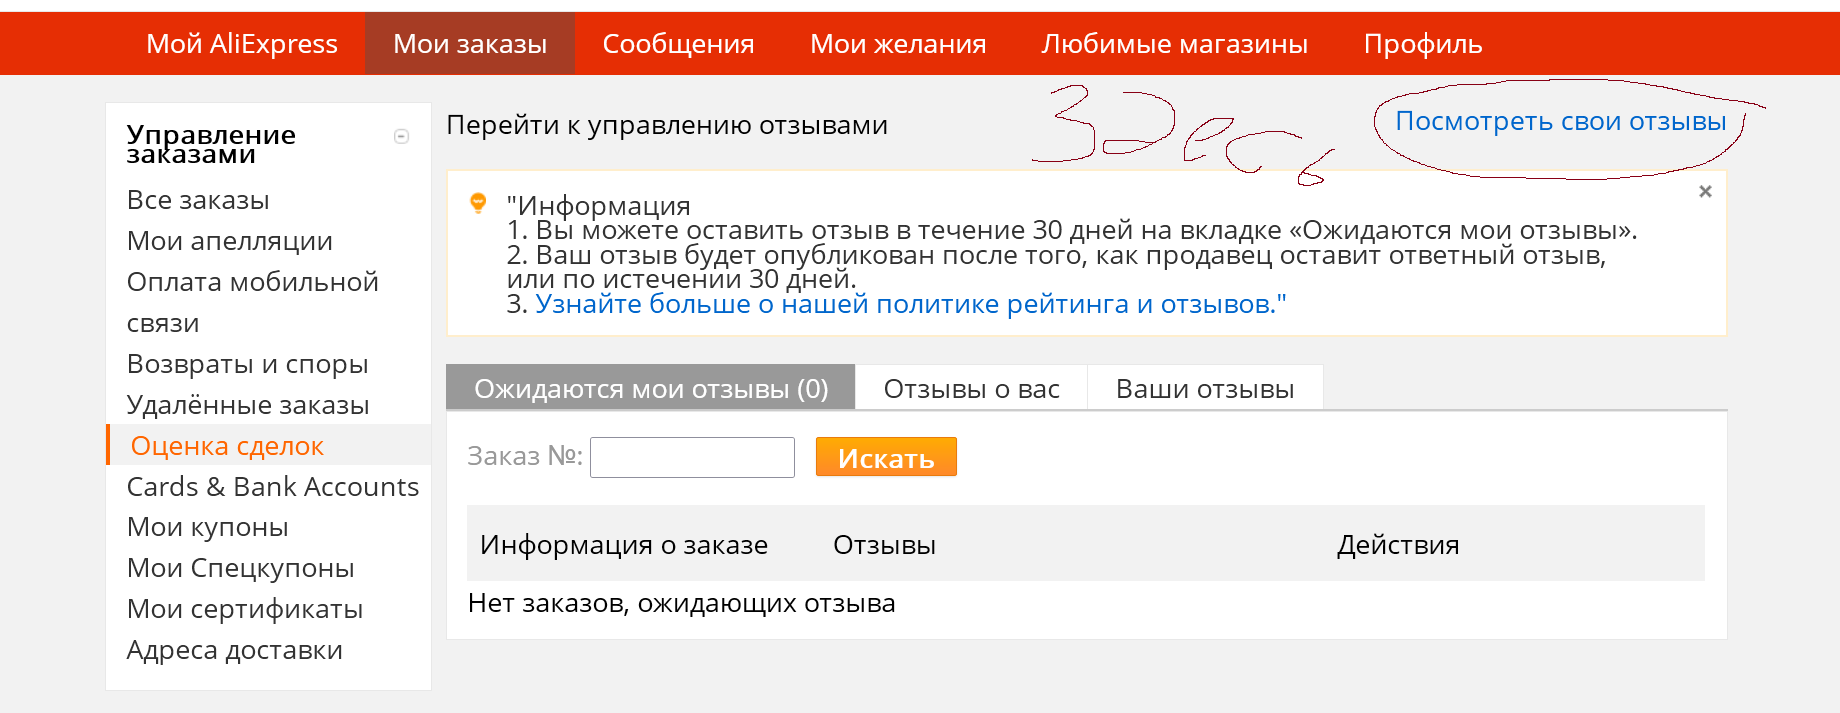Go to Мои желания in top navigation
Image resolution: width=1840 pixels, height=713 pixels.
[898, 44]
